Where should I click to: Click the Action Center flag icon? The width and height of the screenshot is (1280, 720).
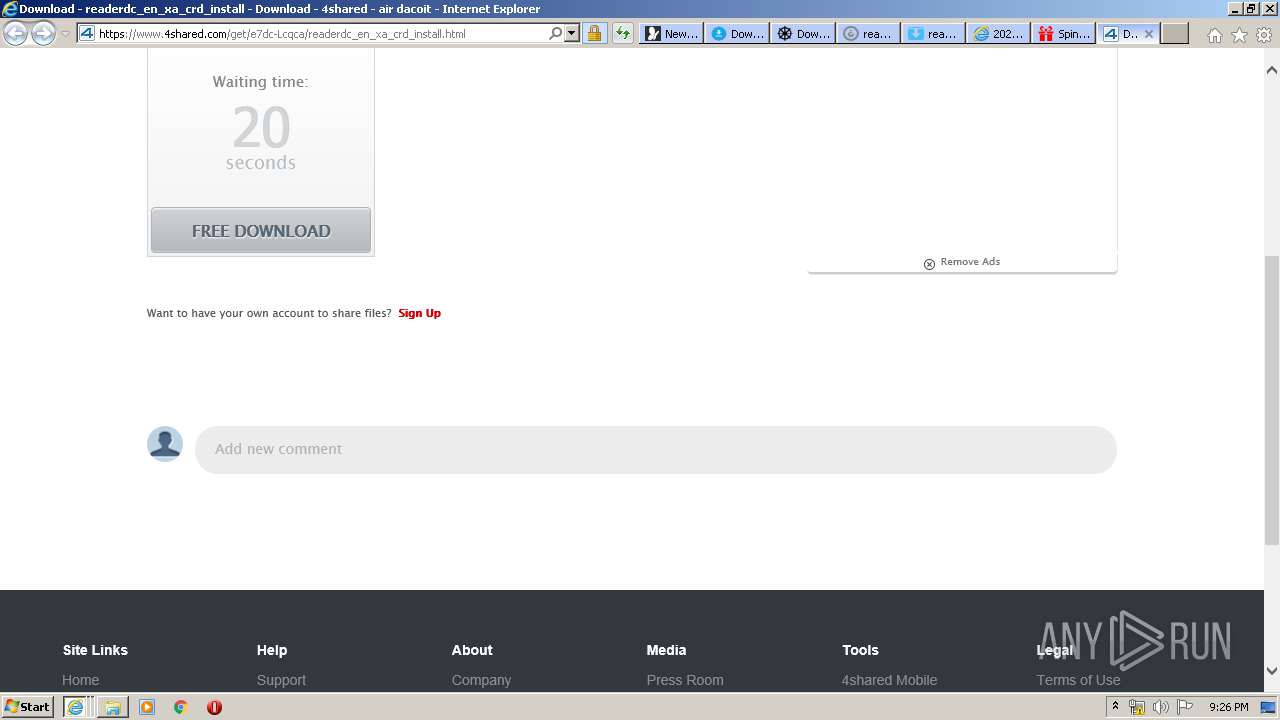point(1185,707)
